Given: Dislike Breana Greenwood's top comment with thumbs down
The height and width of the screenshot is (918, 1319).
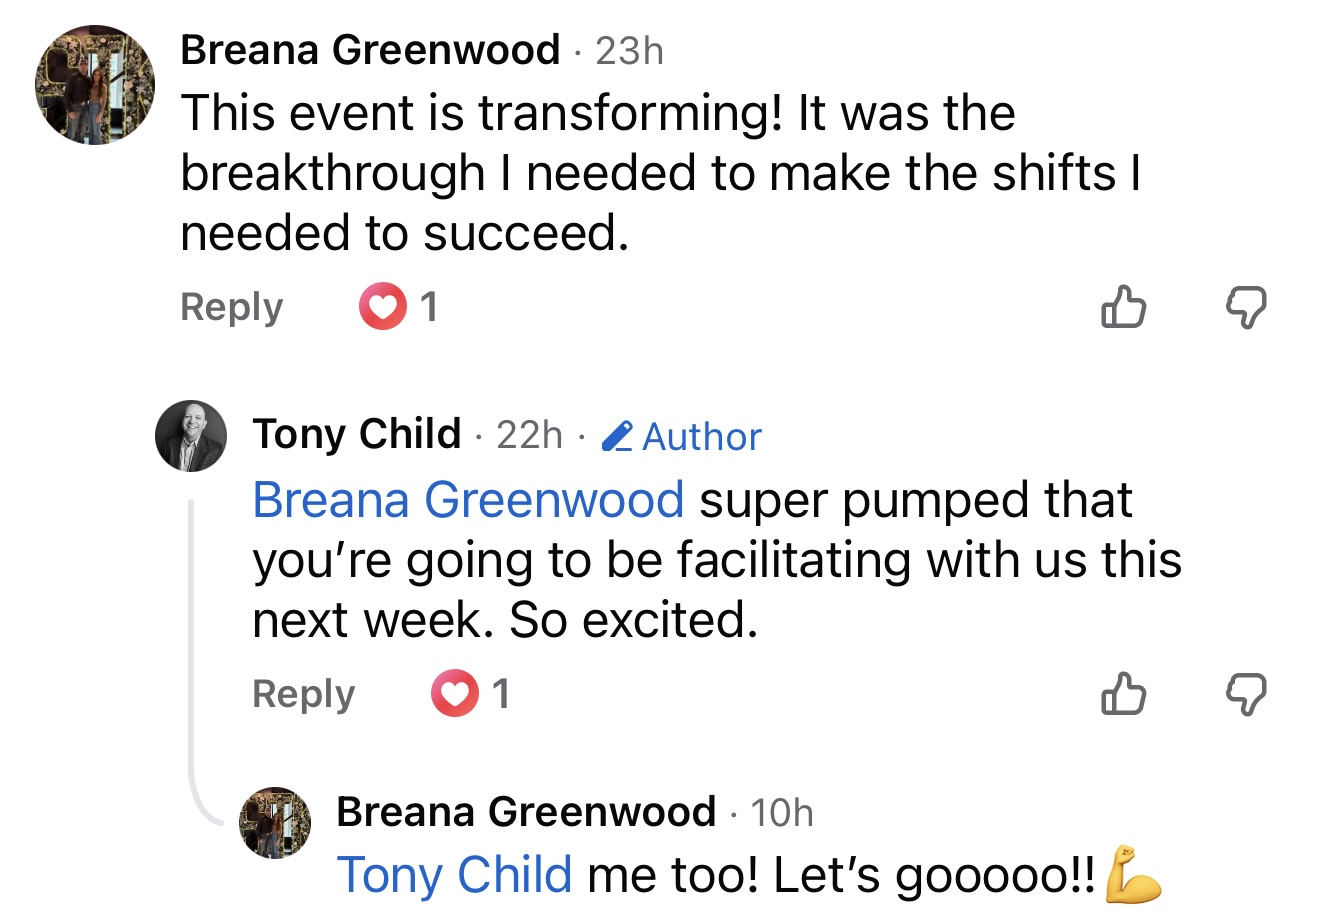Looking at the screenshot, I should click(x=1246, y=307).
